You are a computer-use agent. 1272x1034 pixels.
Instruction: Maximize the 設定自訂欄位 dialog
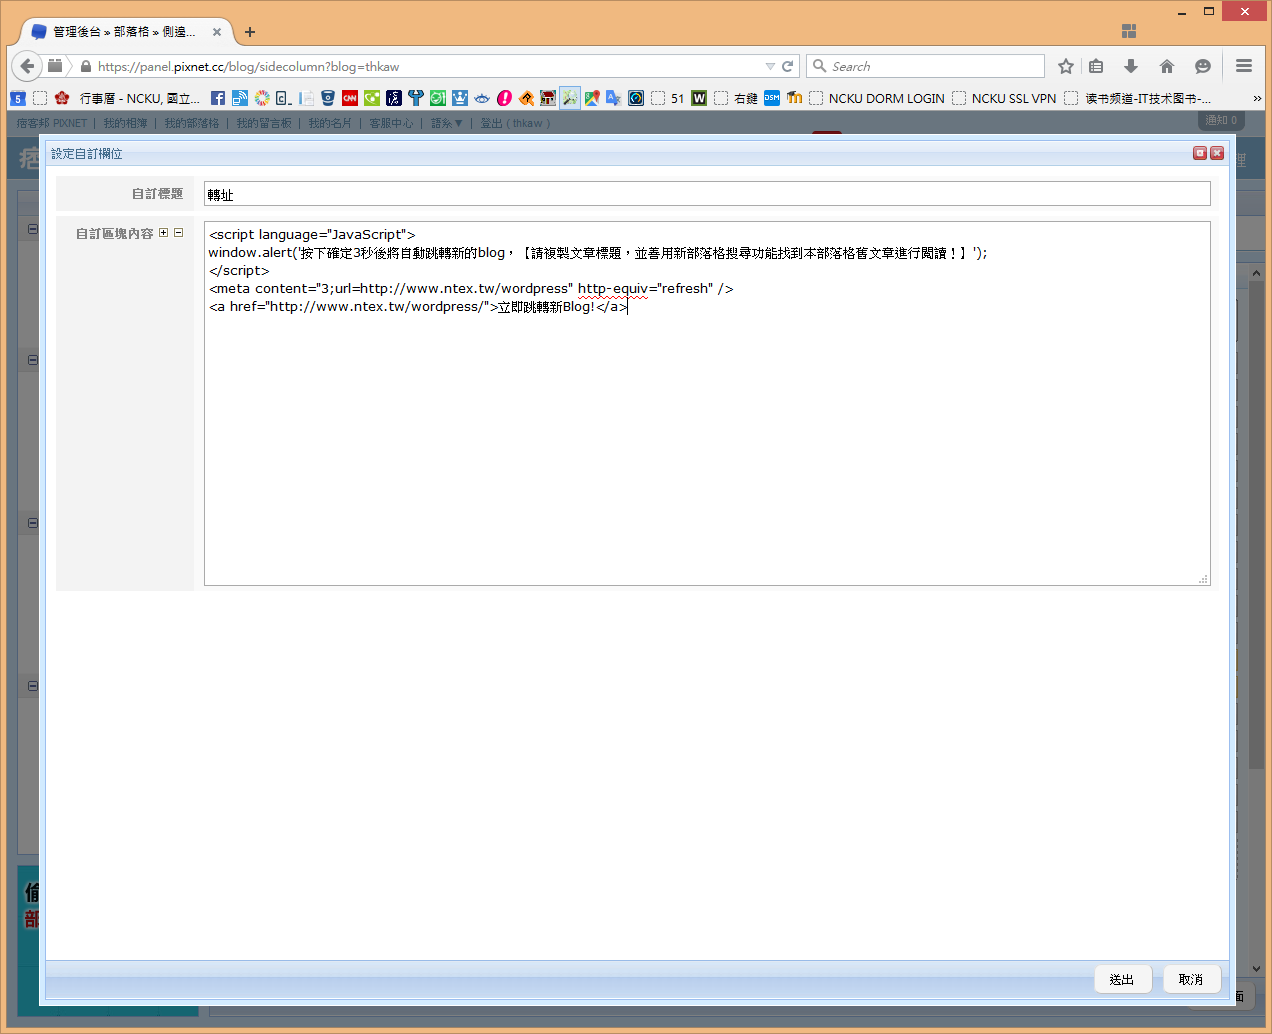coord(1200,153)
